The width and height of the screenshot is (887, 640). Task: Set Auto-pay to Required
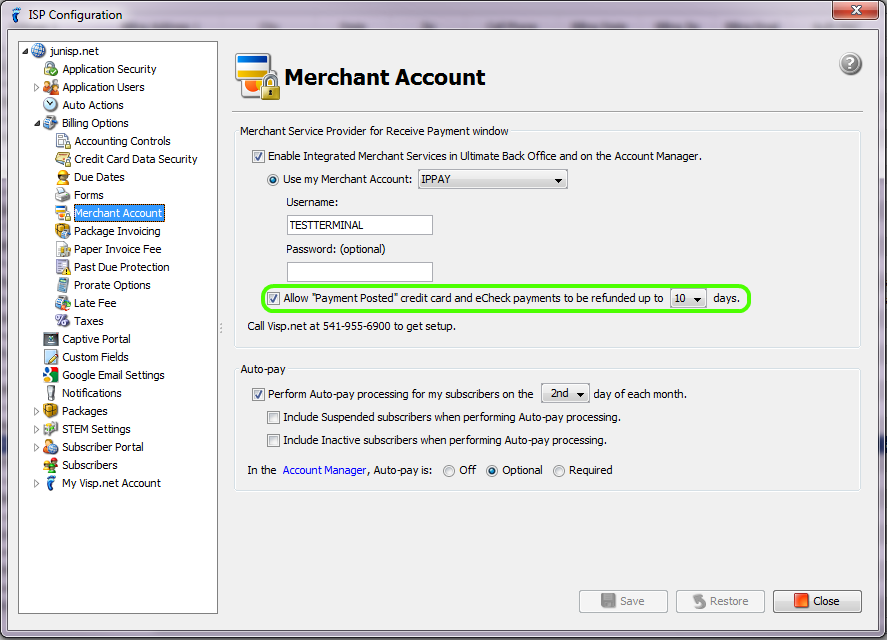[559, 471]
